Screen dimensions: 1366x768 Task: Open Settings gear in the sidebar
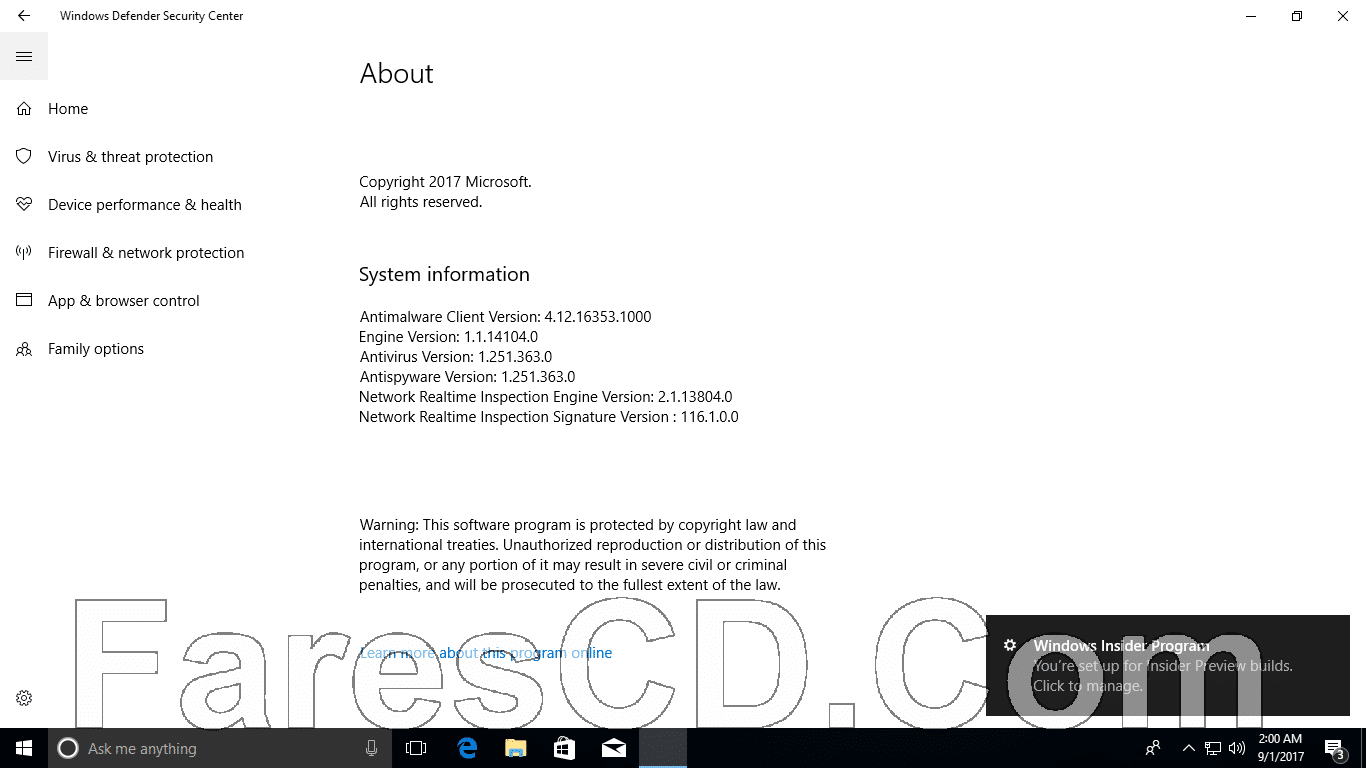click(x=24, y=698)
